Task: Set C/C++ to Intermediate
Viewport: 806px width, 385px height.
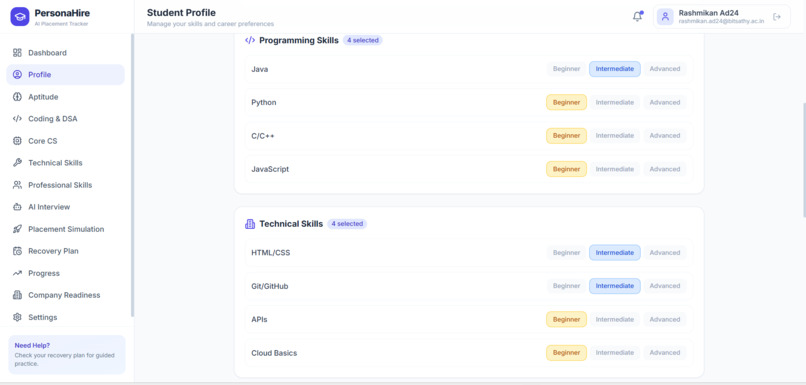Action: pos(615,136)
